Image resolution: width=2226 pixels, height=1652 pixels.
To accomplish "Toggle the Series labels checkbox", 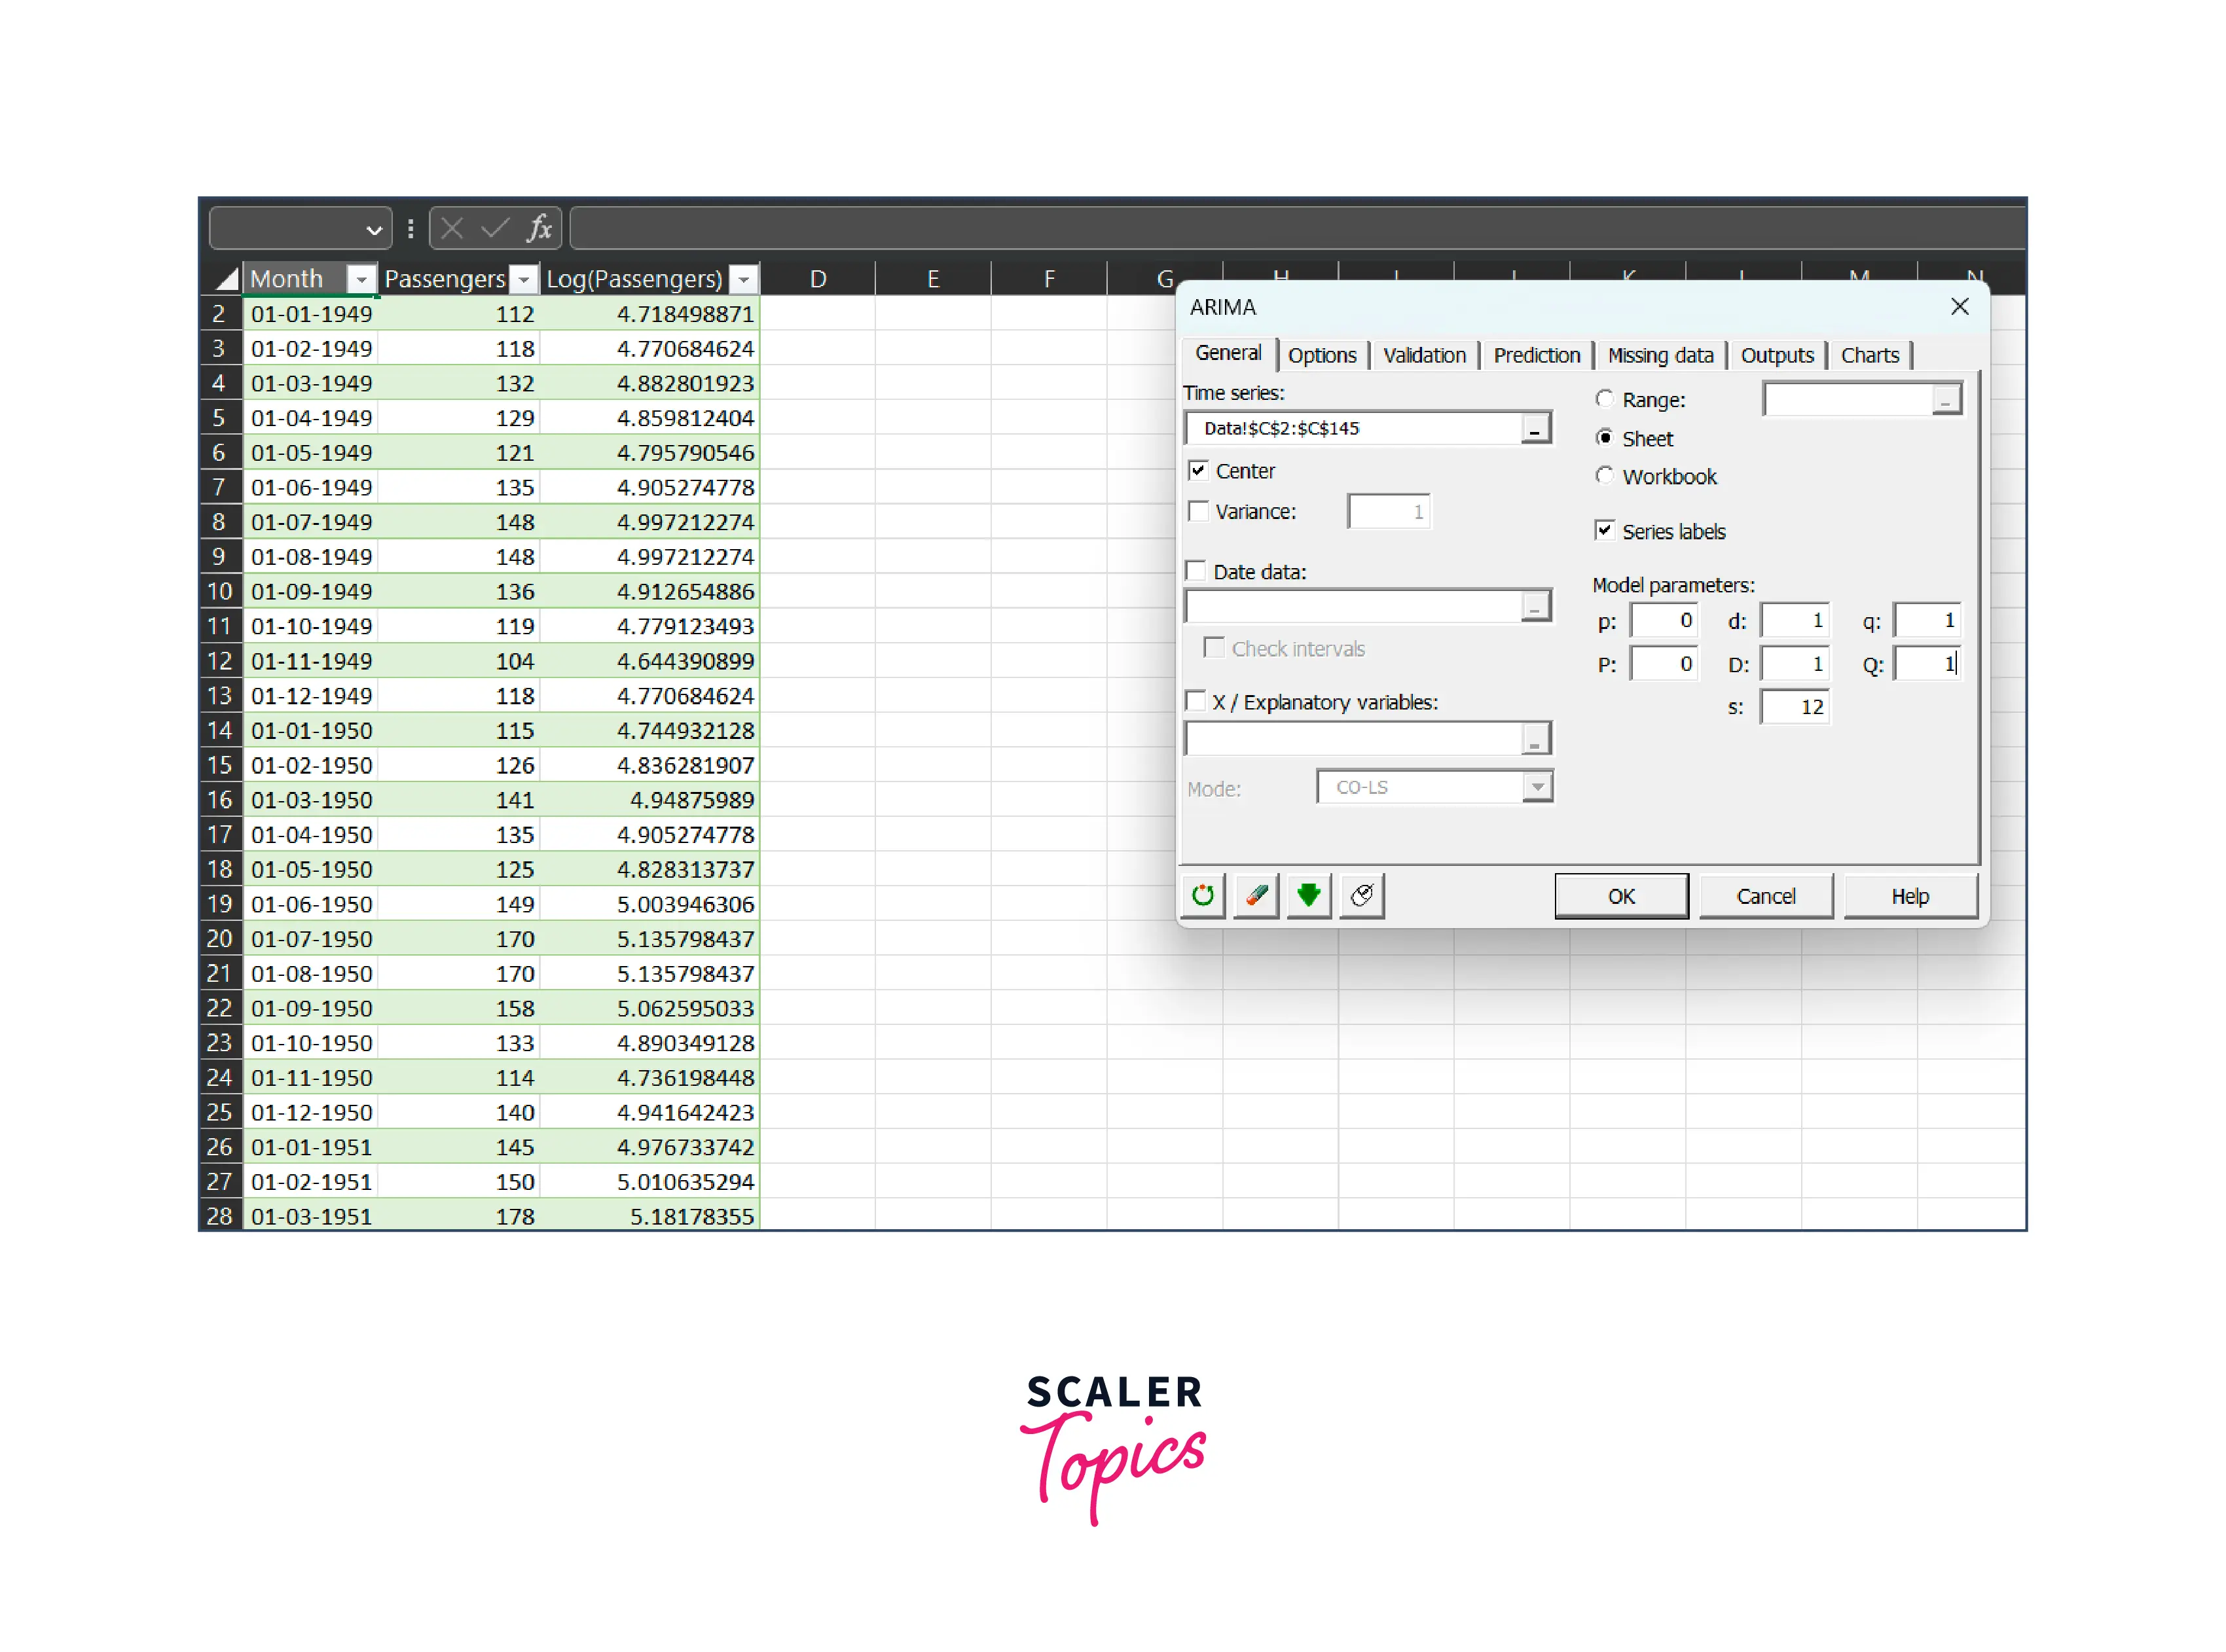I will click(x=1605, y=530).
